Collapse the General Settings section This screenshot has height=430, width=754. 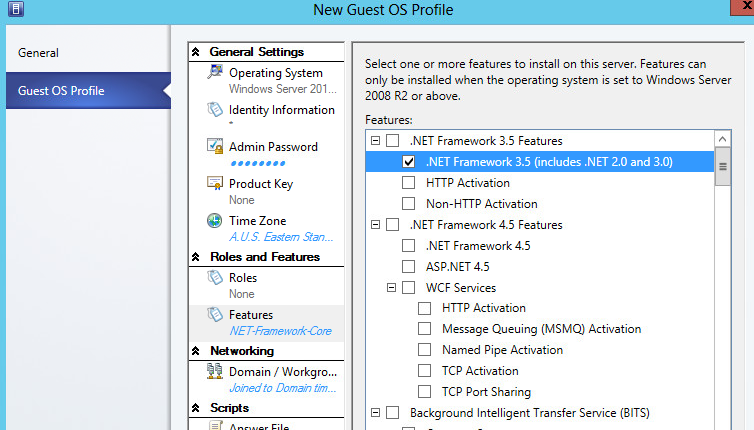(196, 51)
